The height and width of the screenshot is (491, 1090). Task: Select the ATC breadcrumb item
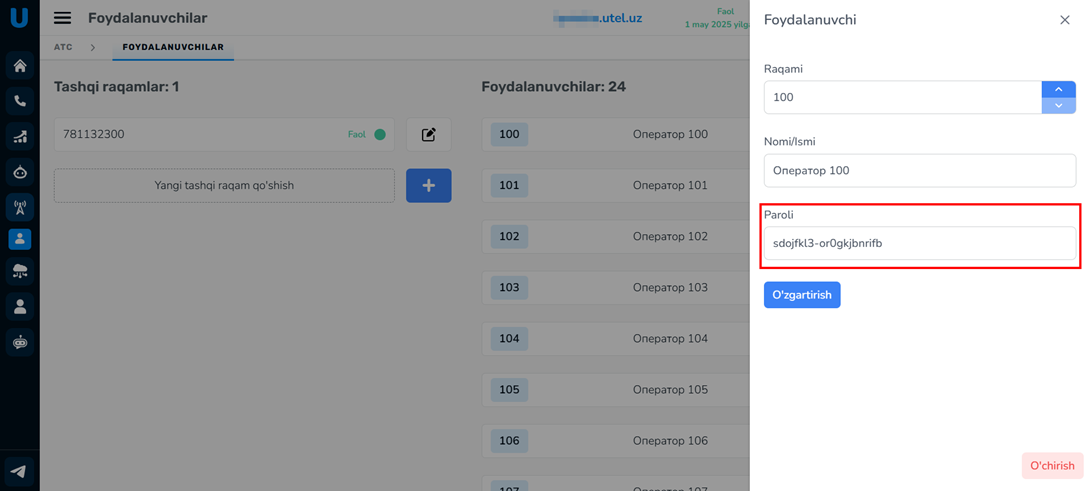click(63, 47)
